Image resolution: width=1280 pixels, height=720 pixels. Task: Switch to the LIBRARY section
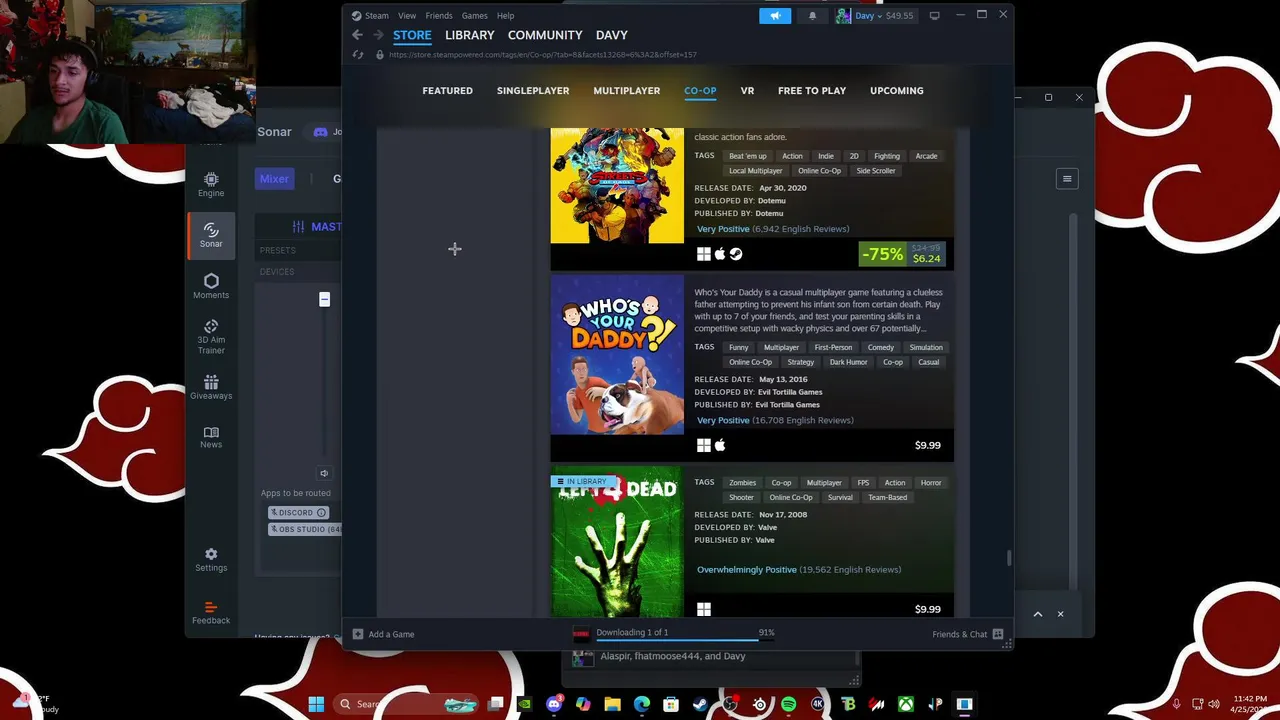tap(470, 35)
